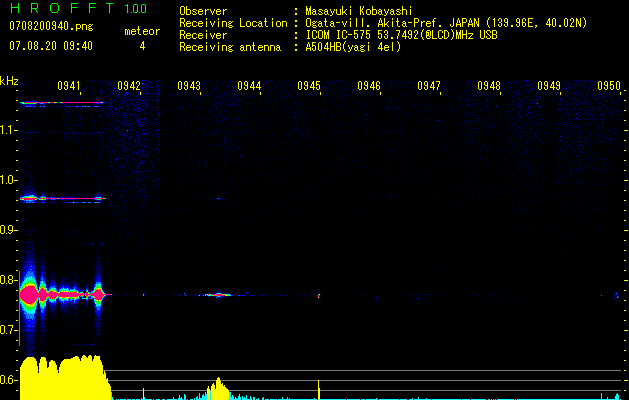Image resolution: width=629 pixels, height=400 pixels.
Task: Click the 0947 time marker
Action: pyautogui.click(x=429, y=86)
